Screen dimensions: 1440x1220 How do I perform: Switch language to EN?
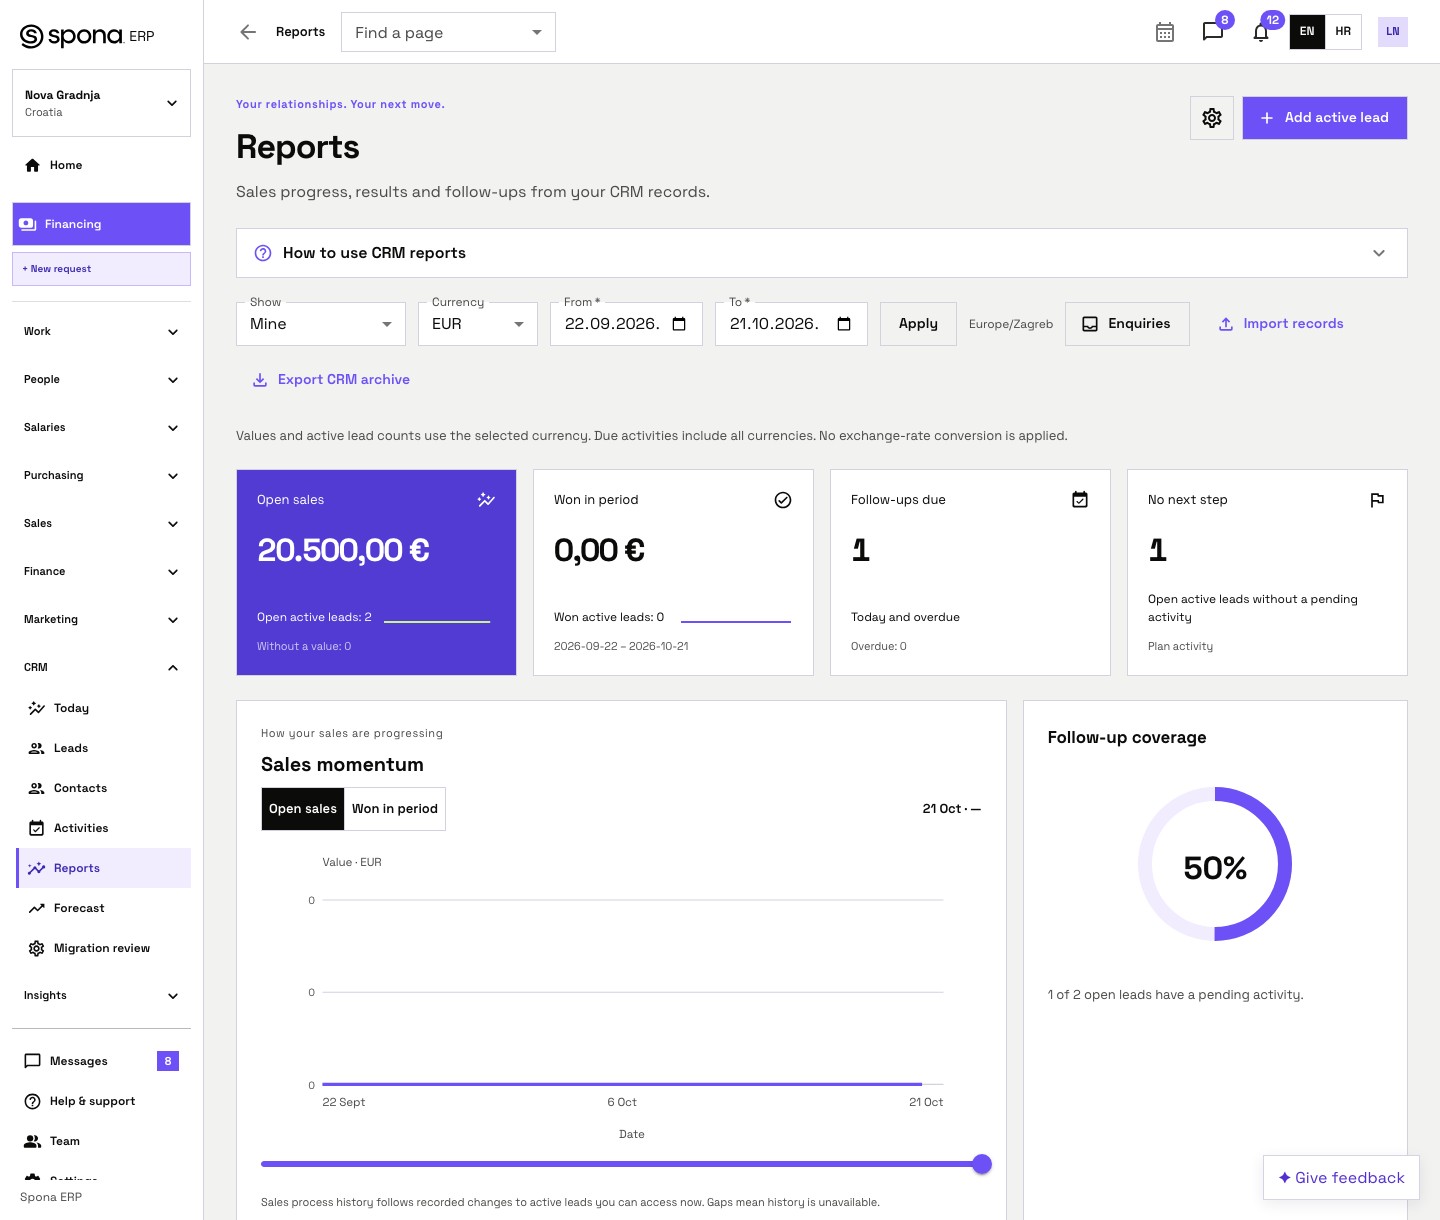click(1307, 32)
